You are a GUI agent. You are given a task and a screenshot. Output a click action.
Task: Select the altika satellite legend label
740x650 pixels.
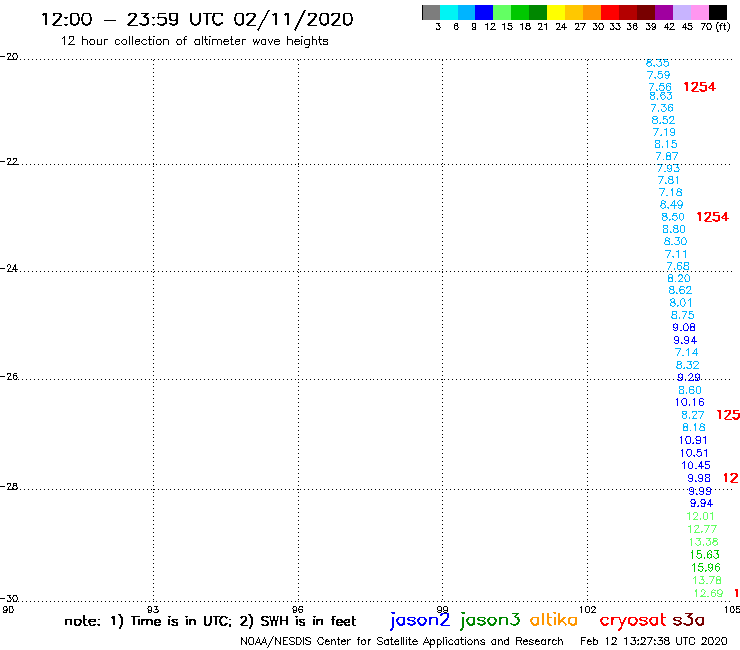554,619
